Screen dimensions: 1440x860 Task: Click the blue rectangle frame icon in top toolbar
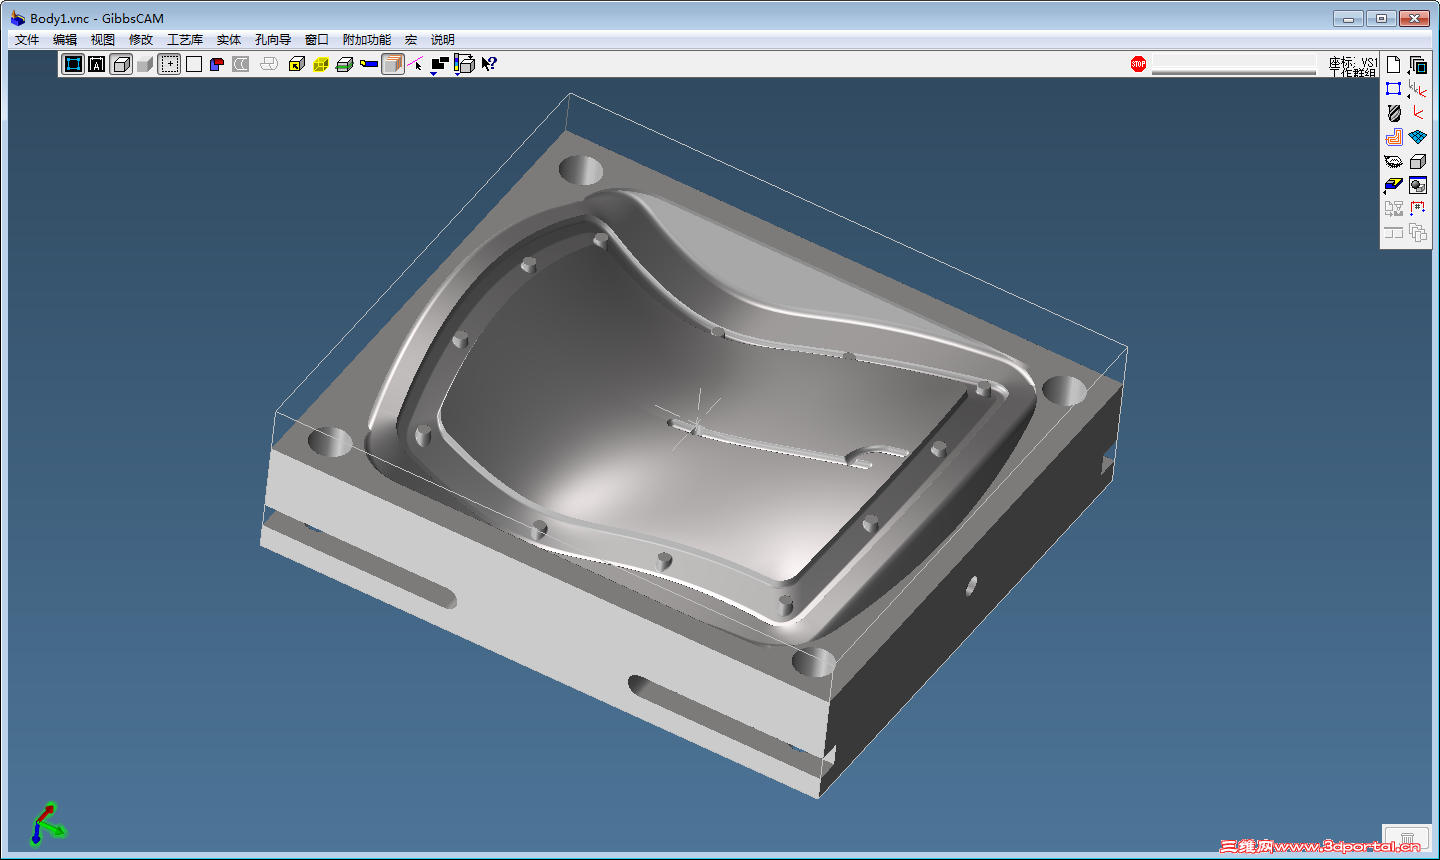(73, 64)
